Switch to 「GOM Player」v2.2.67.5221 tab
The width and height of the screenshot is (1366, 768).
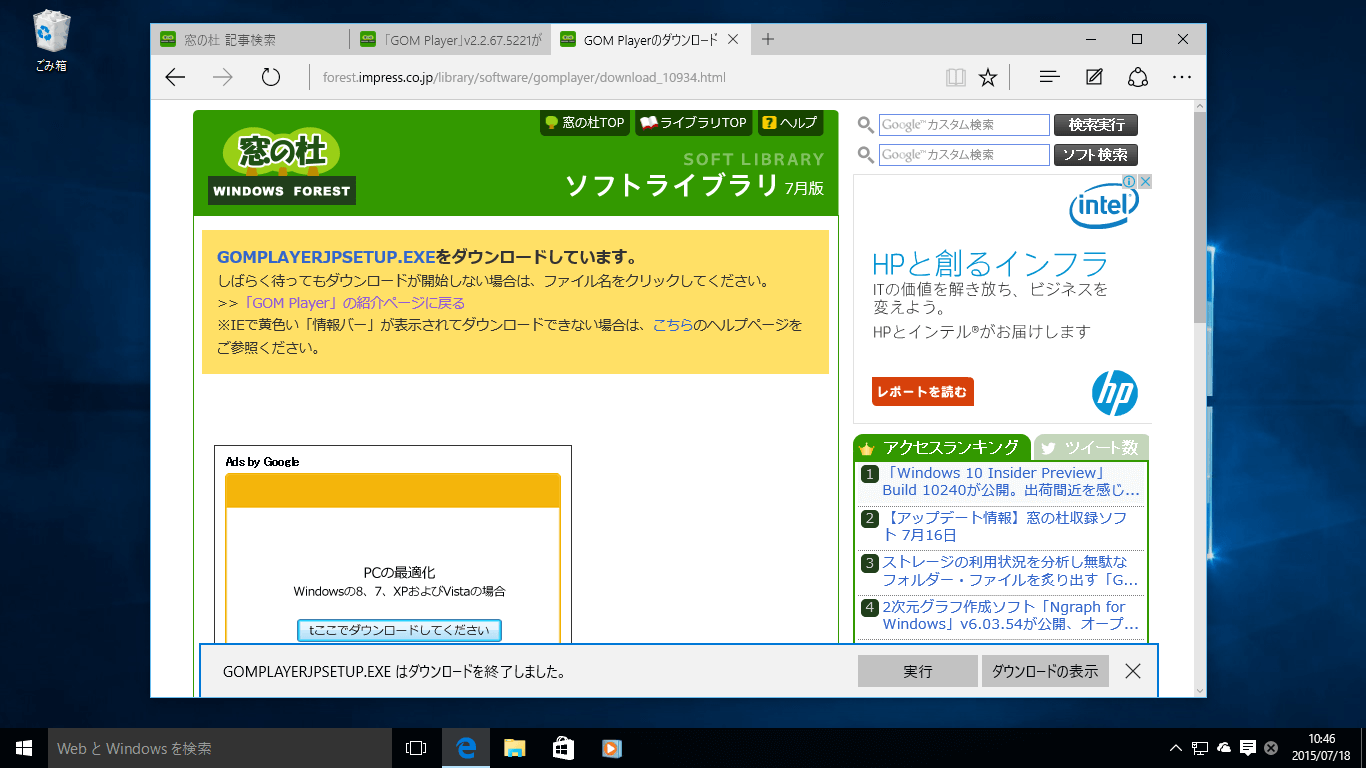tap(450, 40)
